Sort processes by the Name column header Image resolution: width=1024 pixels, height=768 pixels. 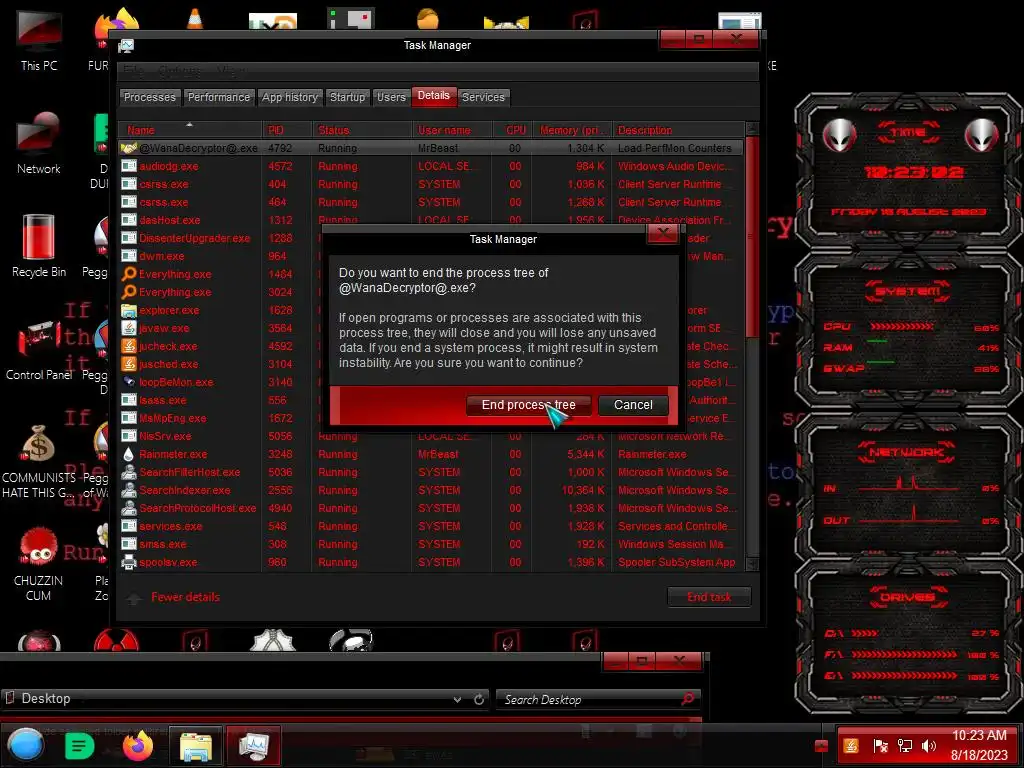point(189,130)
